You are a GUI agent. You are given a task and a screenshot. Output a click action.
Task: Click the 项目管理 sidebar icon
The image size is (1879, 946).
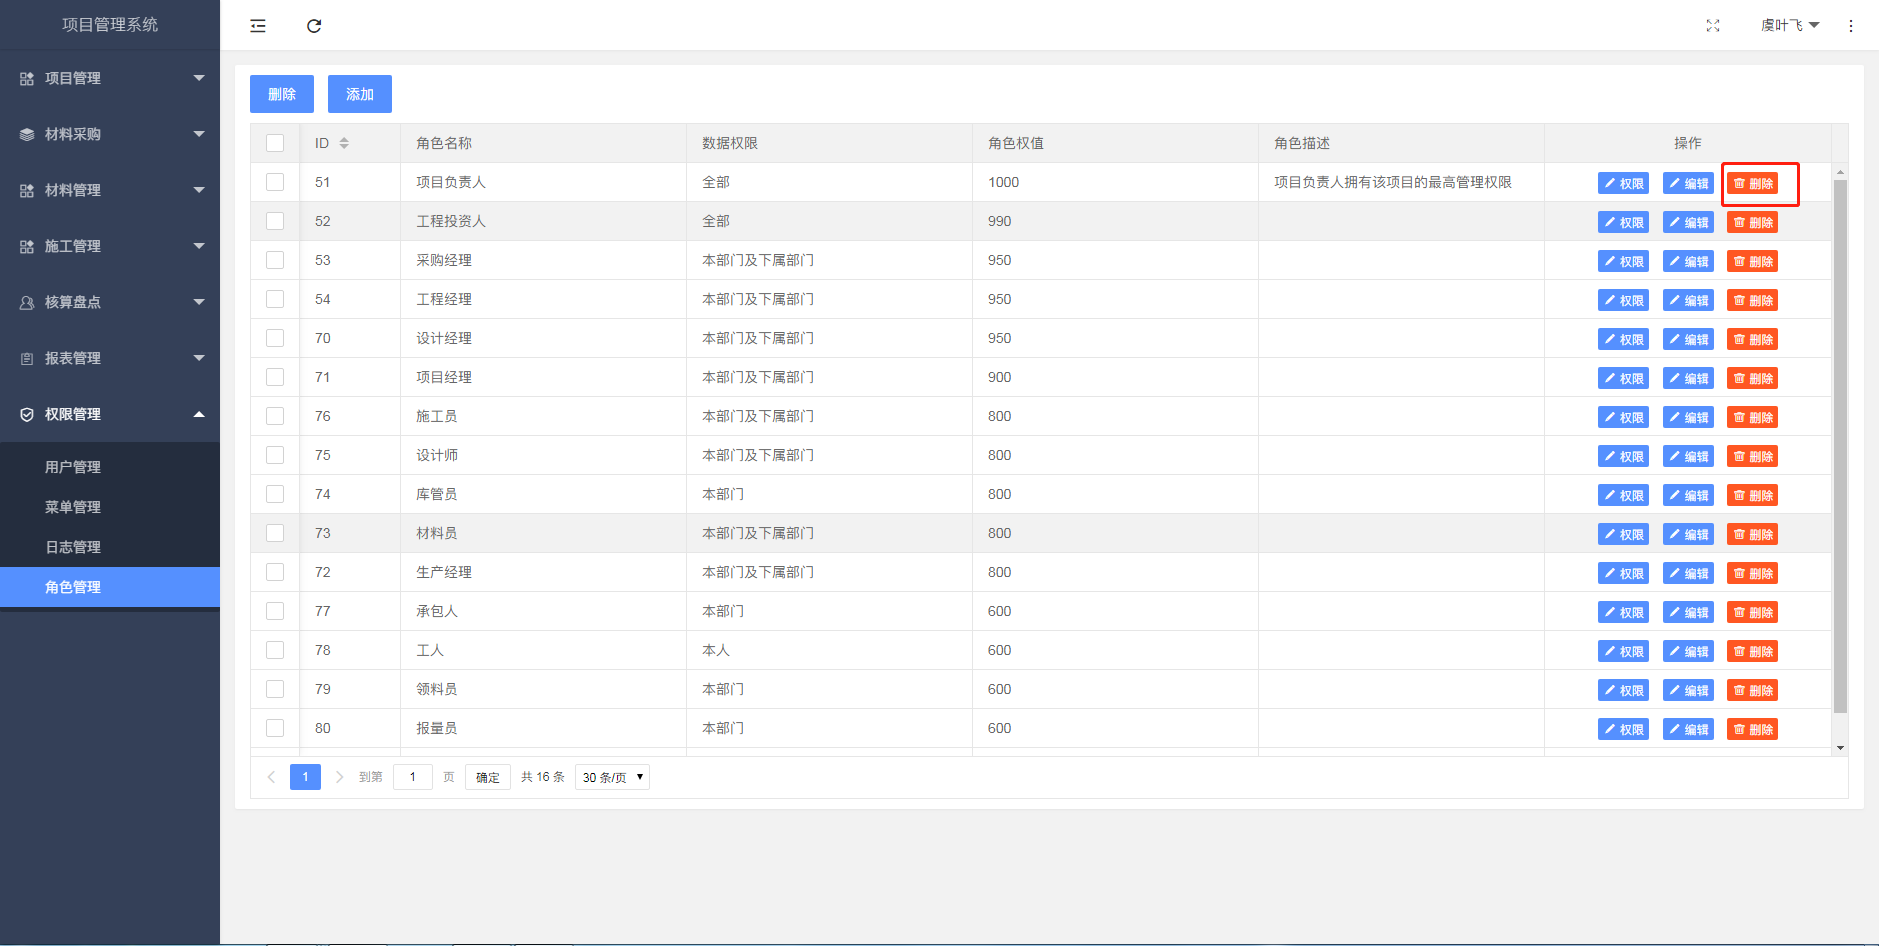[27, 78]
